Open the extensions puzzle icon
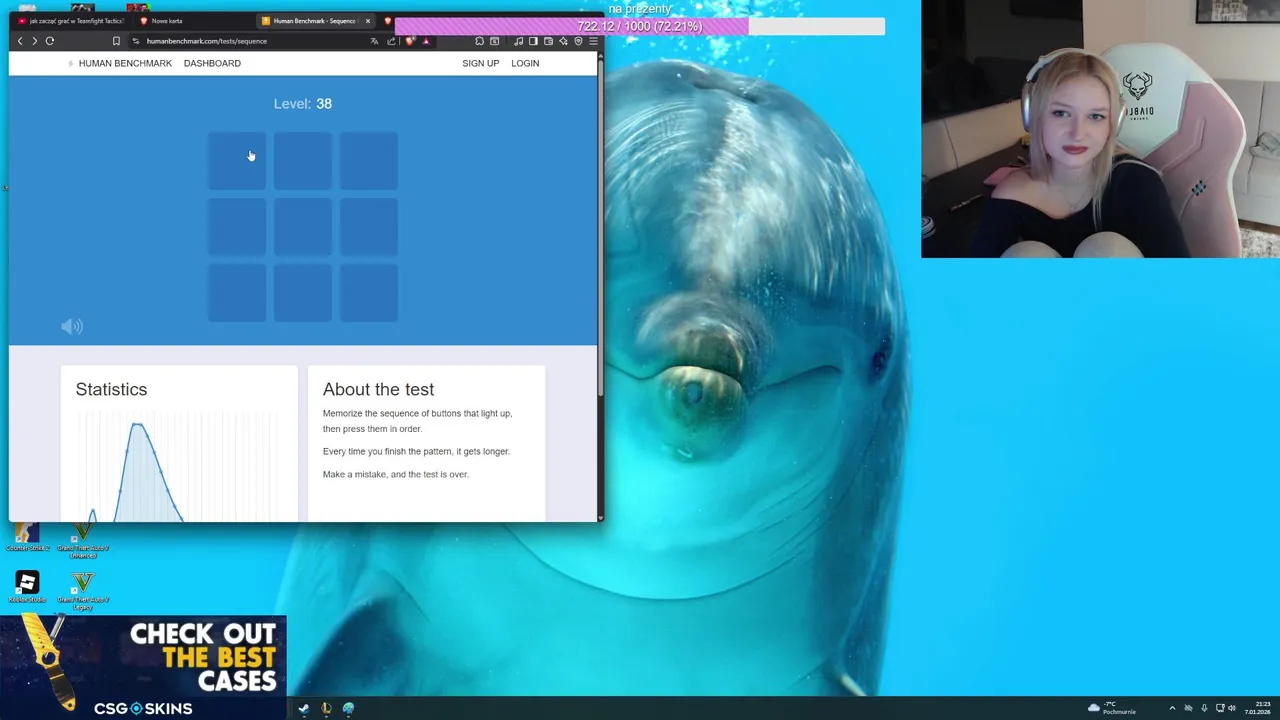 (479, 41)
